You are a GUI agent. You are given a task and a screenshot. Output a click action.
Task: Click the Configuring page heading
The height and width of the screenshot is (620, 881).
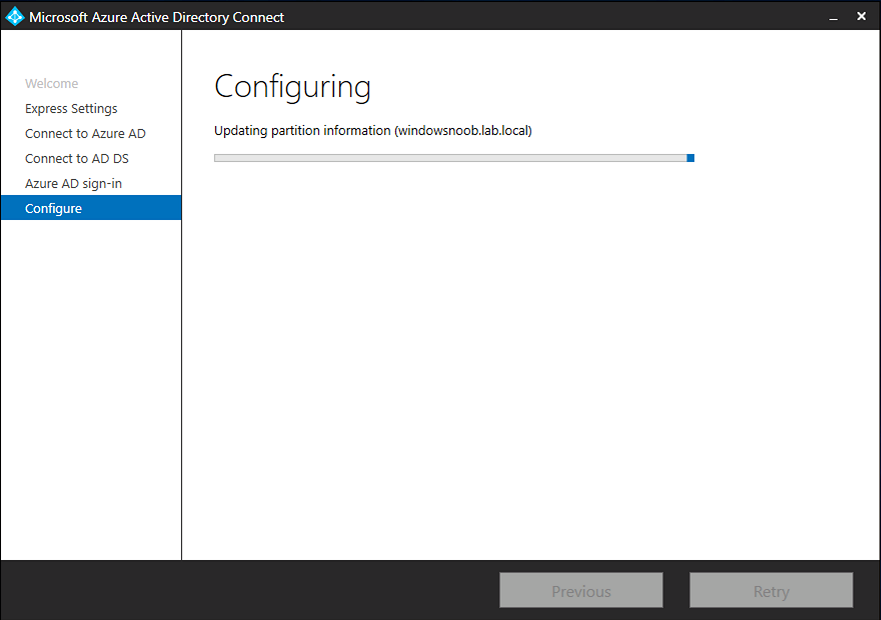click(293, 87)
